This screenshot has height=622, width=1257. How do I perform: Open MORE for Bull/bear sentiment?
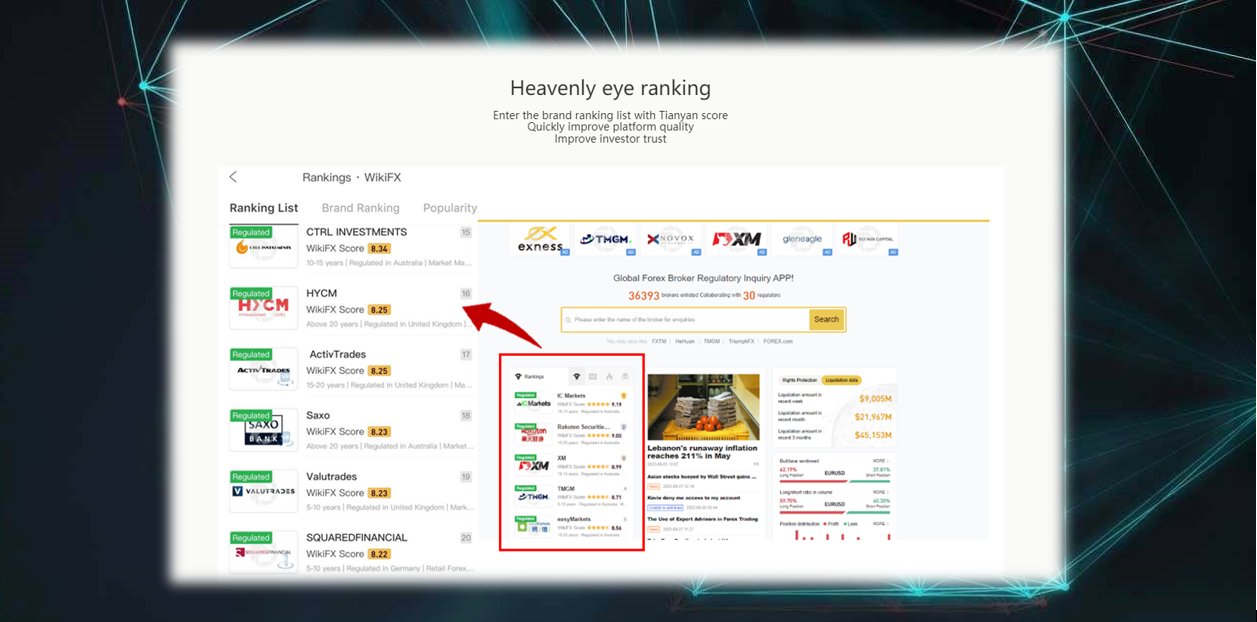coord(880,461)
